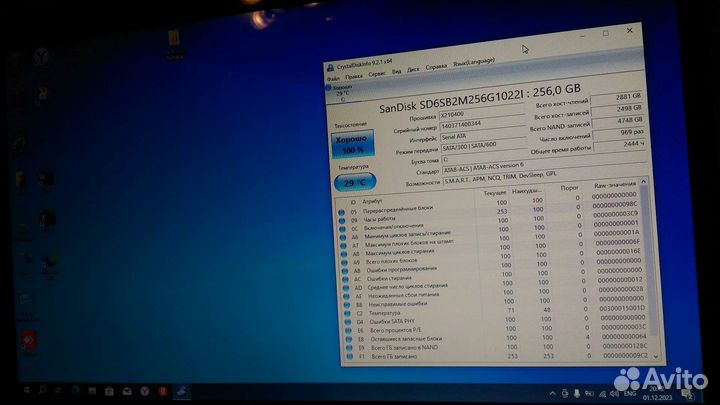Open the Справка menu
The height and width of the screenshot is (405, 720).
tap(436, 67)
